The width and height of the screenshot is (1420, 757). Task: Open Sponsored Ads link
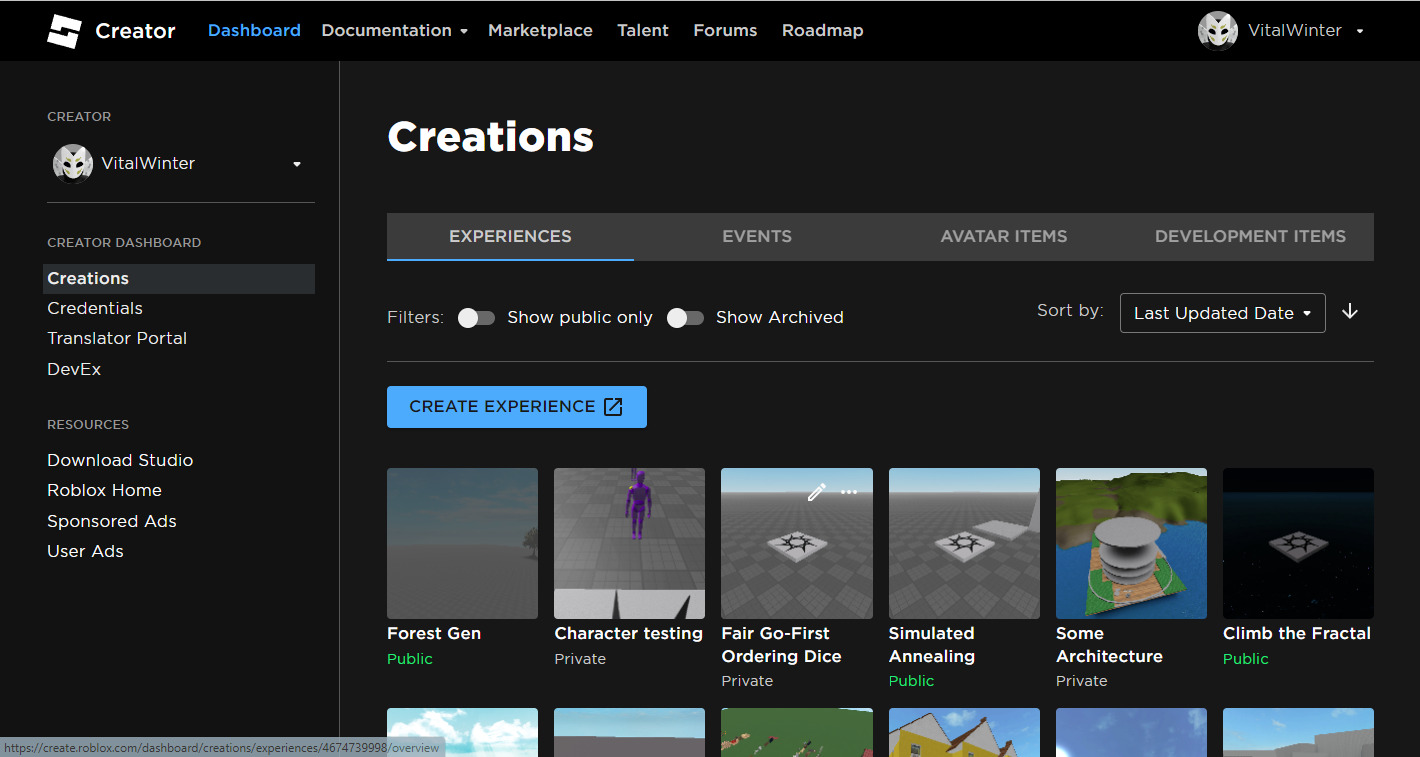112,521
